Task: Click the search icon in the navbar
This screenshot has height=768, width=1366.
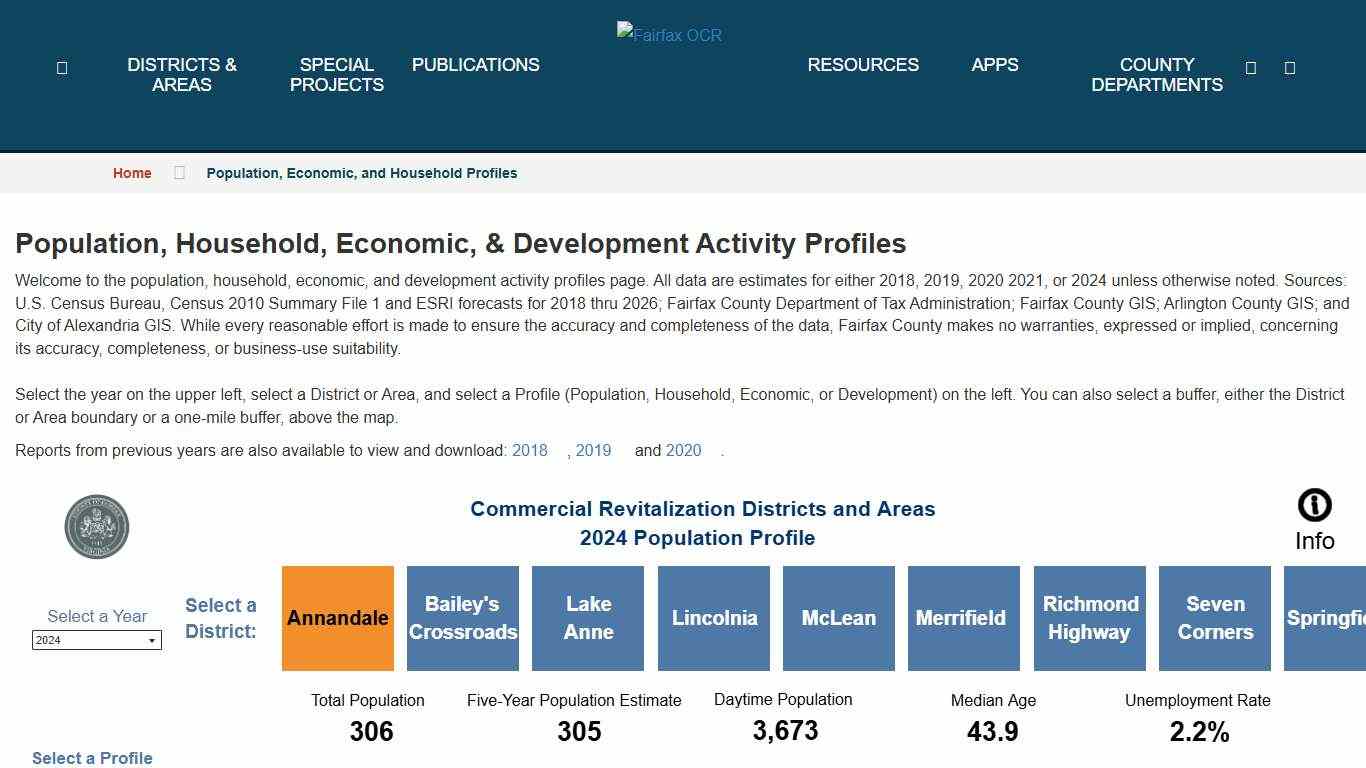Action: [x=1250, y=67]
